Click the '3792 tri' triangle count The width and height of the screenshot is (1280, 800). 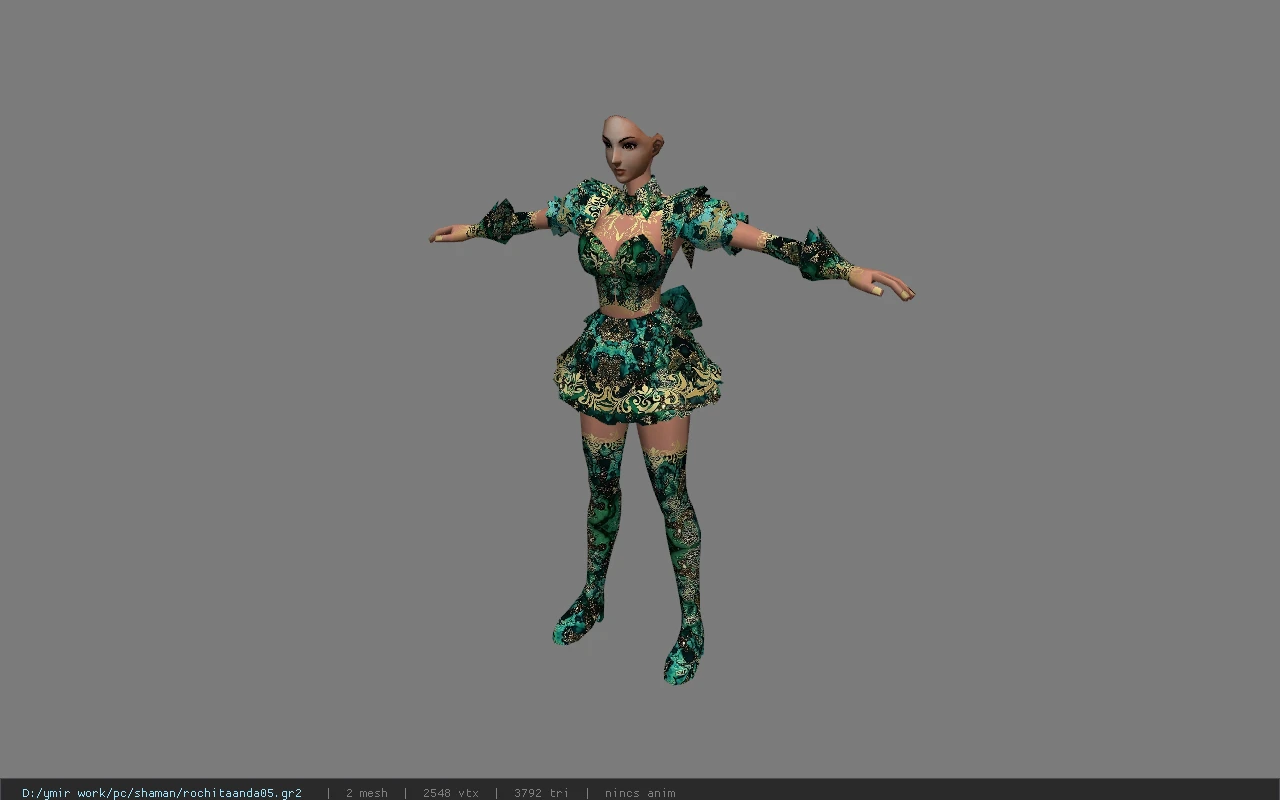pyautogui.click(x=542, y=793)
